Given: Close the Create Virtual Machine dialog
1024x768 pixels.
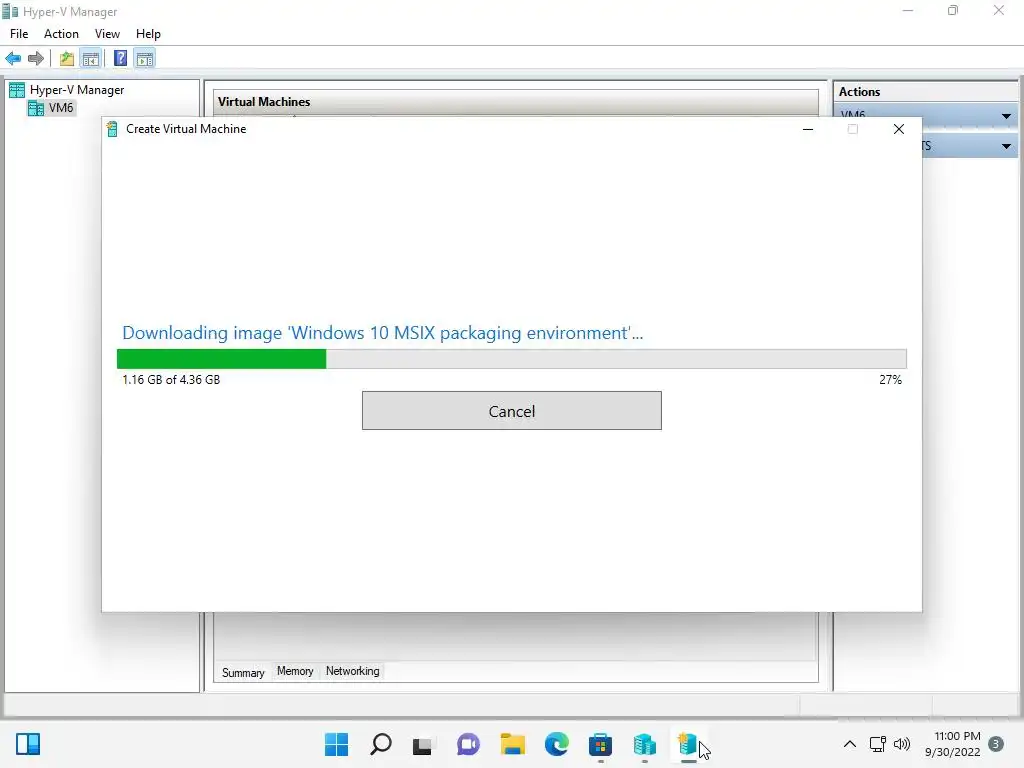Looking at the screenshot, I should click(x=899, y=129).
